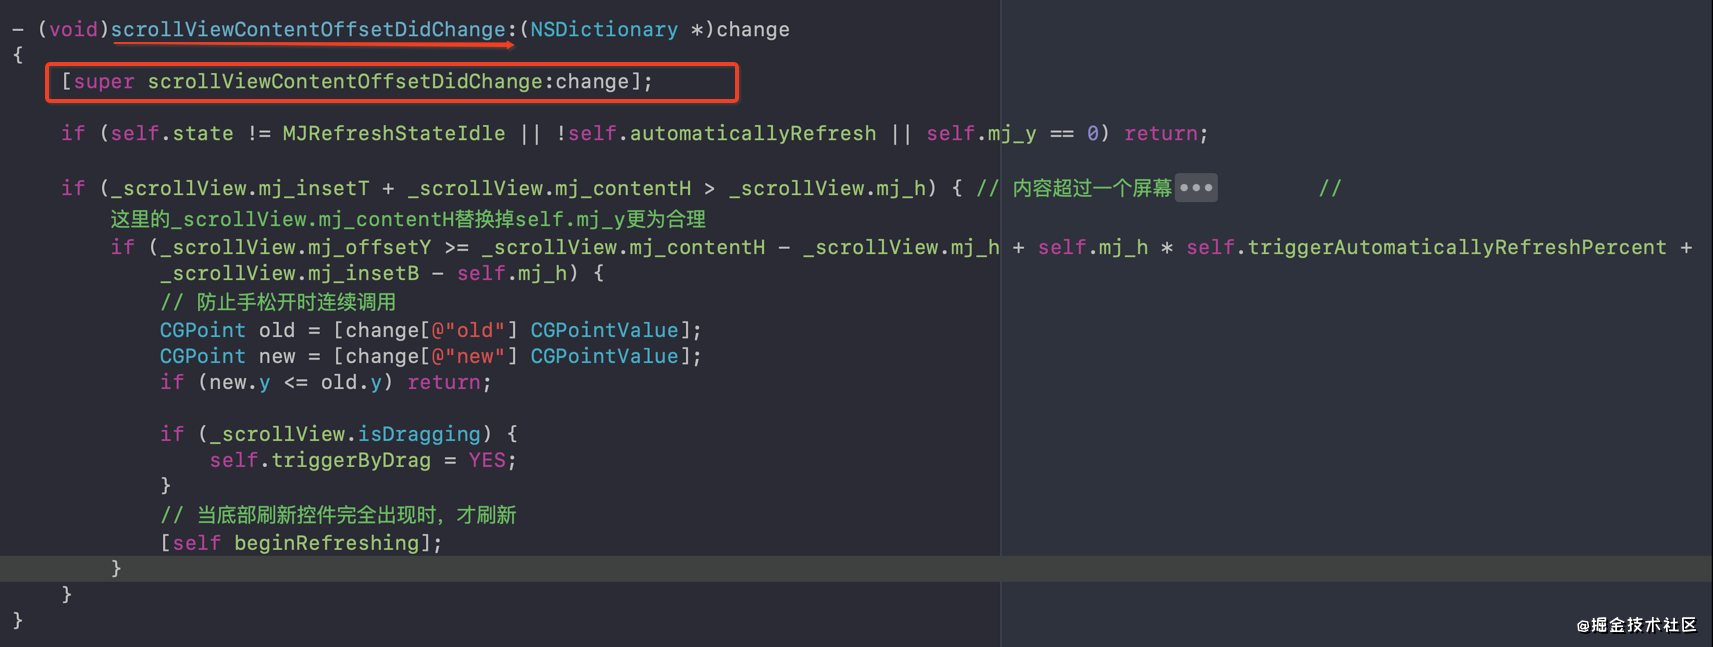Screen dimensions: 1713x647
Task: Click the MJRefreshStateIdle constant
Action: [394, 134]
